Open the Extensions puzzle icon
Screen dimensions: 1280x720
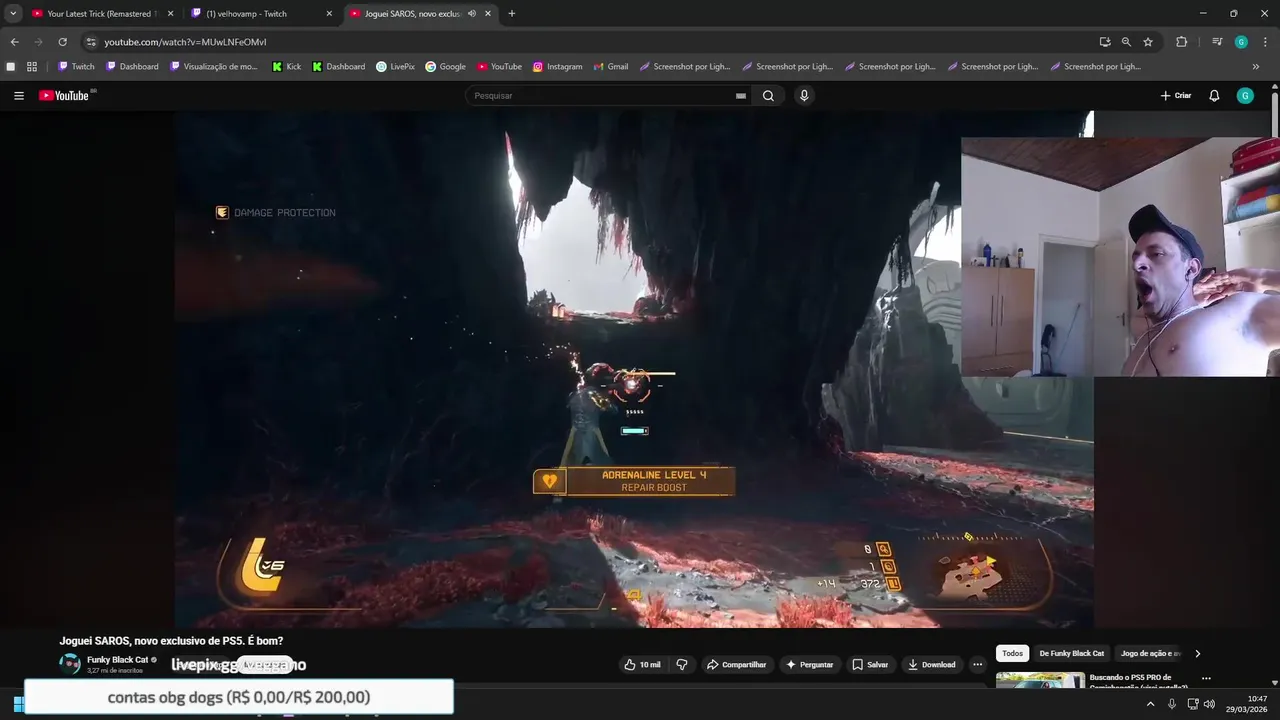[x=1181, y=42]
